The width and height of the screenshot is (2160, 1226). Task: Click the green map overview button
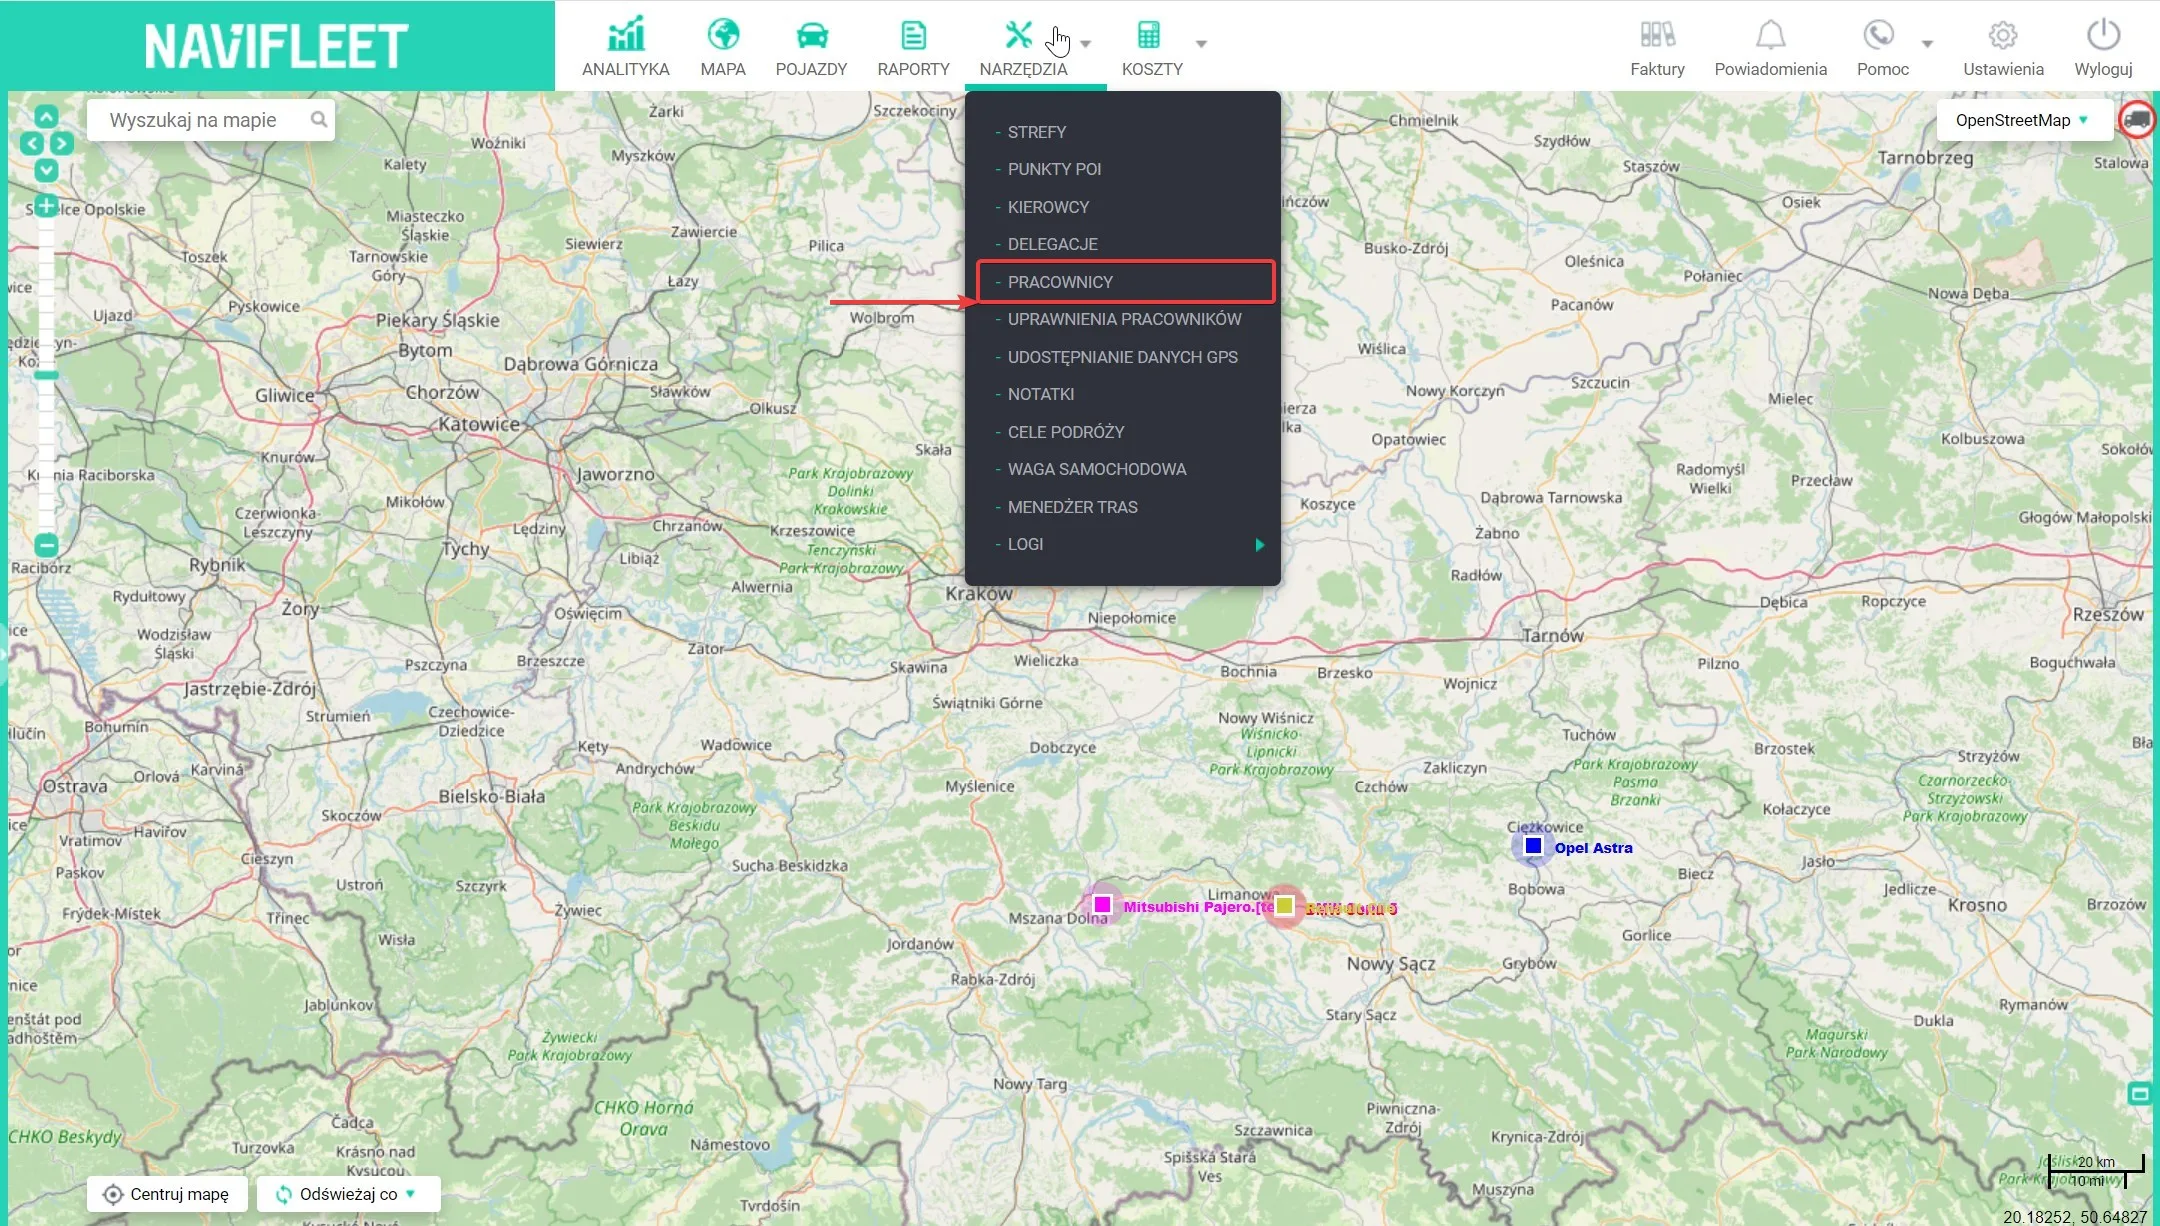[x=2140, y=1093]
